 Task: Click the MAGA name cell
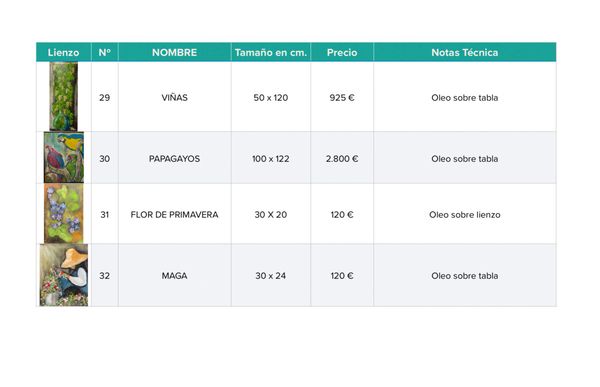tap(174, 276)
